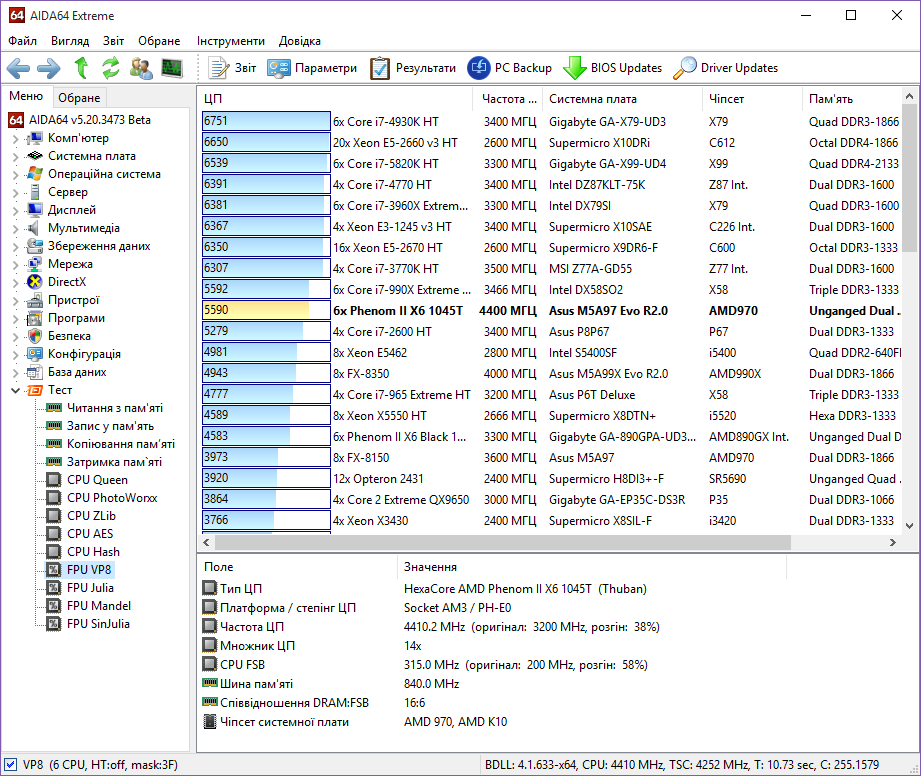Viewport: 921px width, 776px height.
Task: Click the Forward navigation arrow
Action: coord(49,68)
